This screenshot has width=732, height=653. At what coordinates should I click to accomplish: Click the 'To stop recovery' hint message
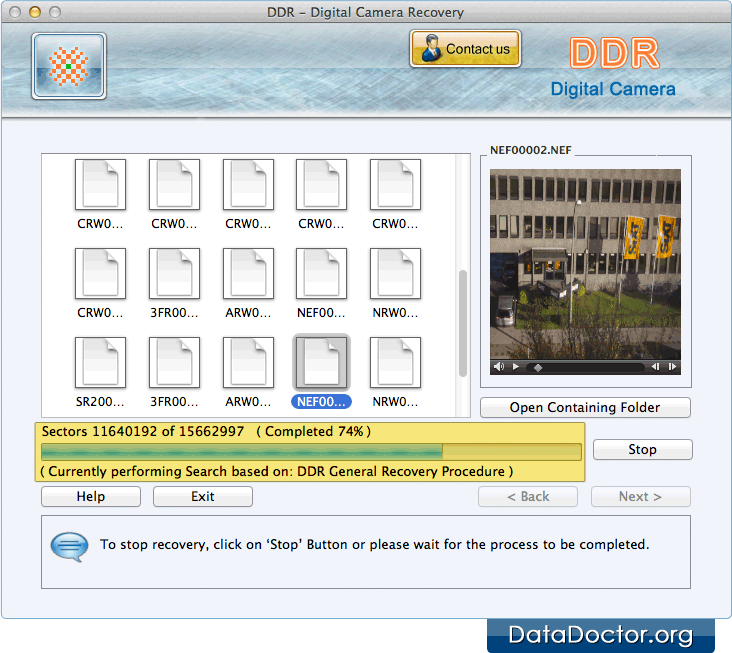pos(374,545)
